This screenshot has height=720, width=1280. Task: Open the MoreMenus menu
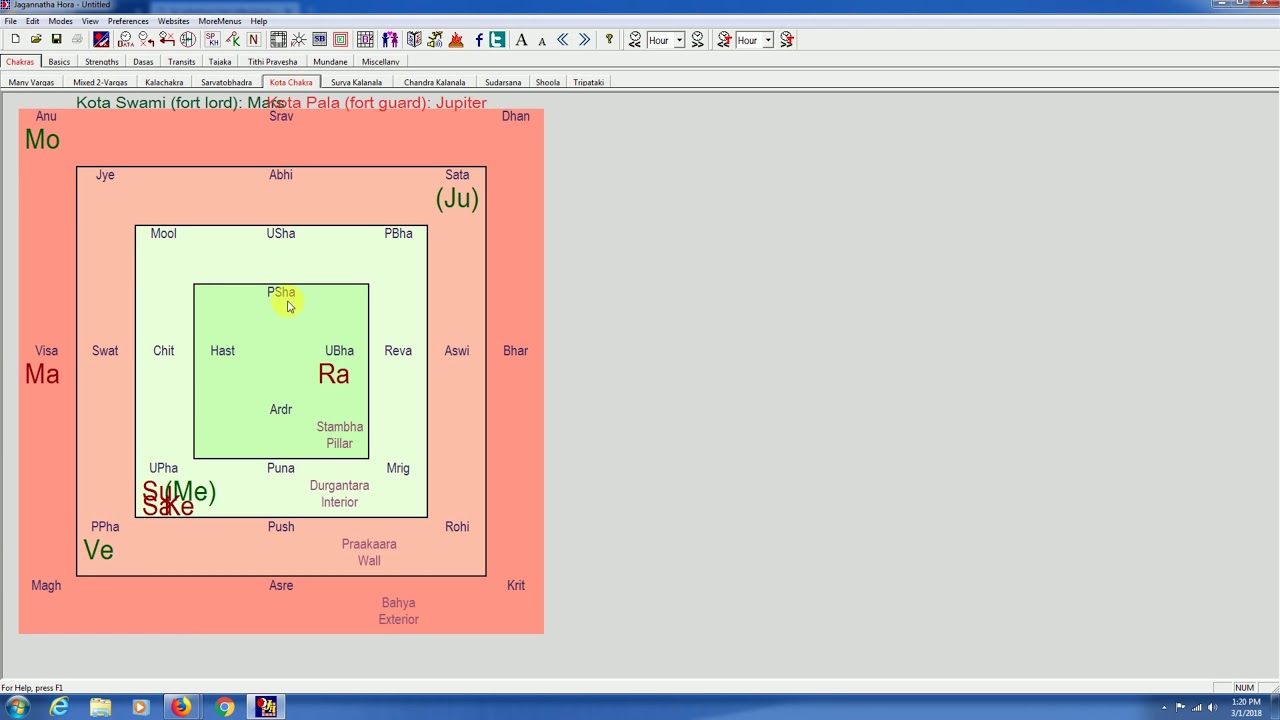point(219,21)
